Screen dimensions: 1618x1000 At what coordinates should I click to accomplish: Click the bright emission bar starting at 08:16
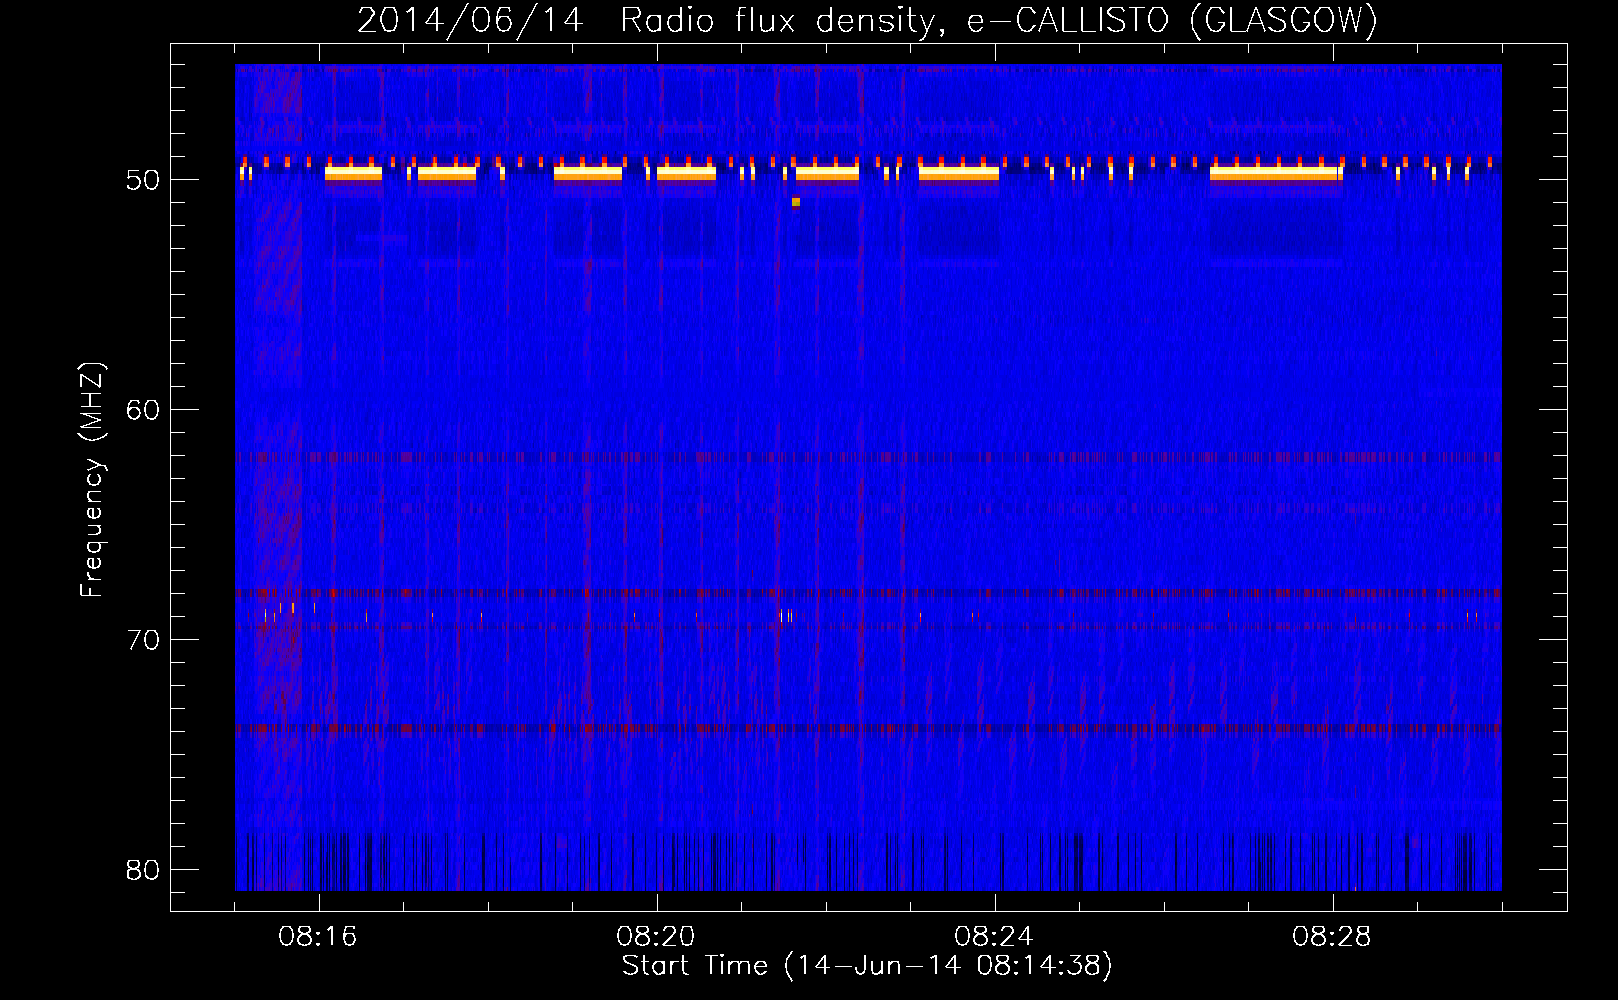click(353, 173)
